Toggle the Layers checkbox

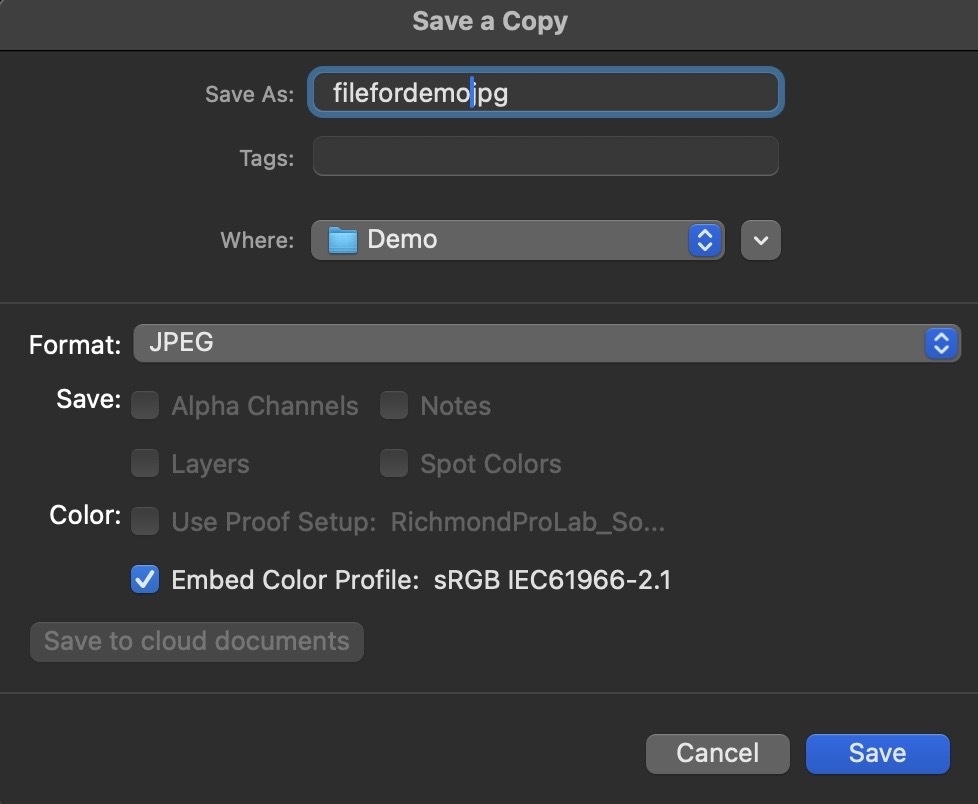145,463
